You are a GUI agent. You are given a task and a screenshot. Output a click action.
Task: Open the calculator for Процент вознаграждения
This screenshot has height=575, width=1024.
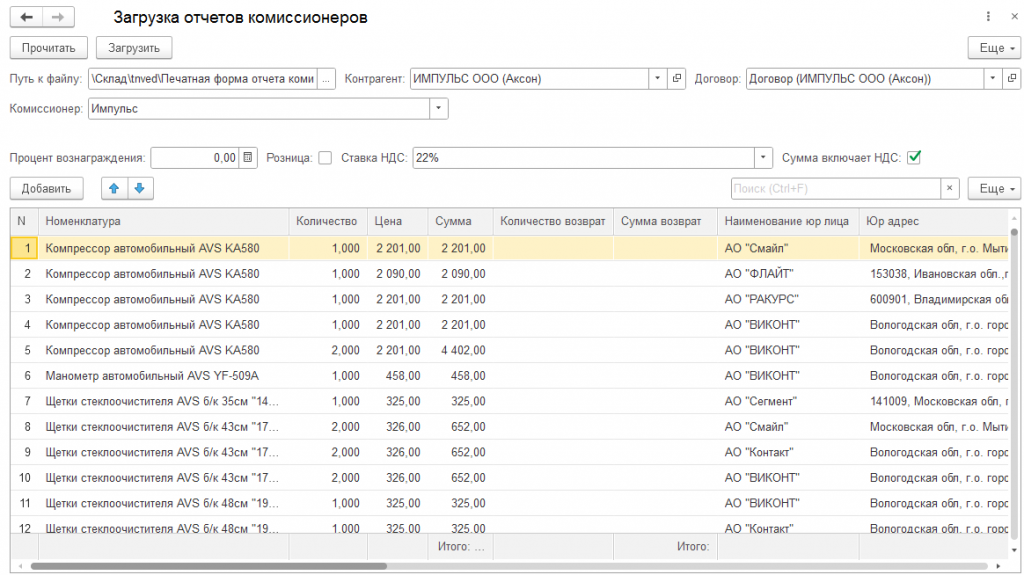point(248,157)
